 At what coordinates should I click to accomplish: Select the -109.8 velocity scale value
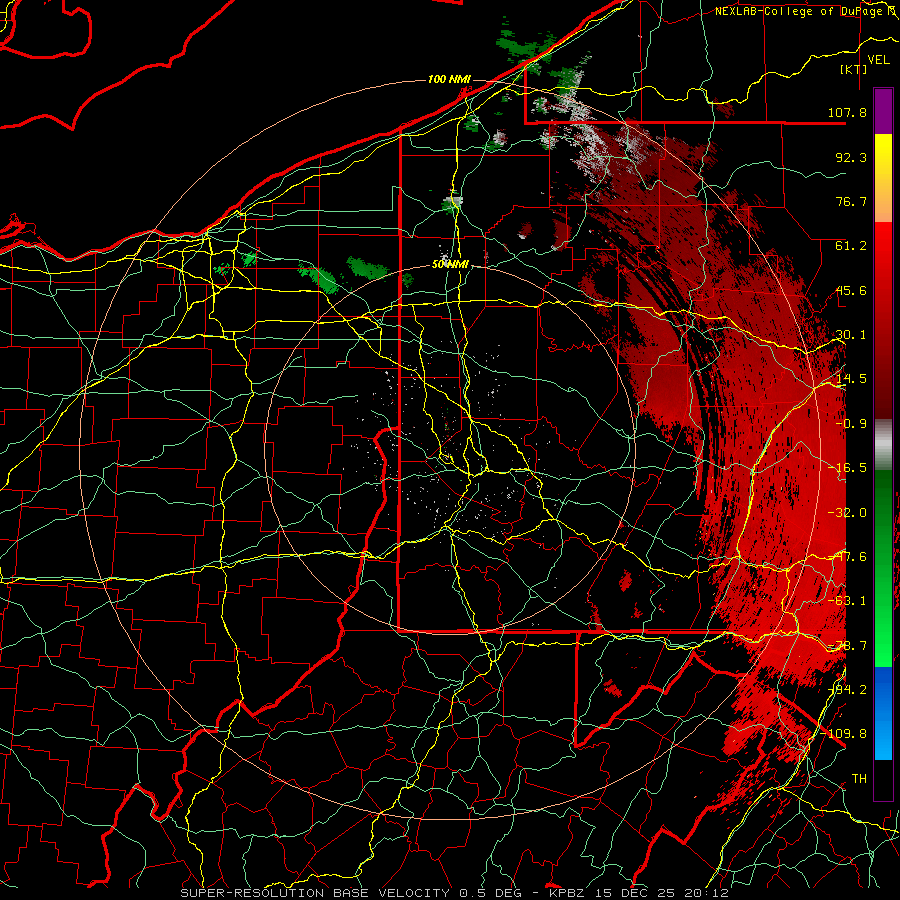[x=844, y=734]
